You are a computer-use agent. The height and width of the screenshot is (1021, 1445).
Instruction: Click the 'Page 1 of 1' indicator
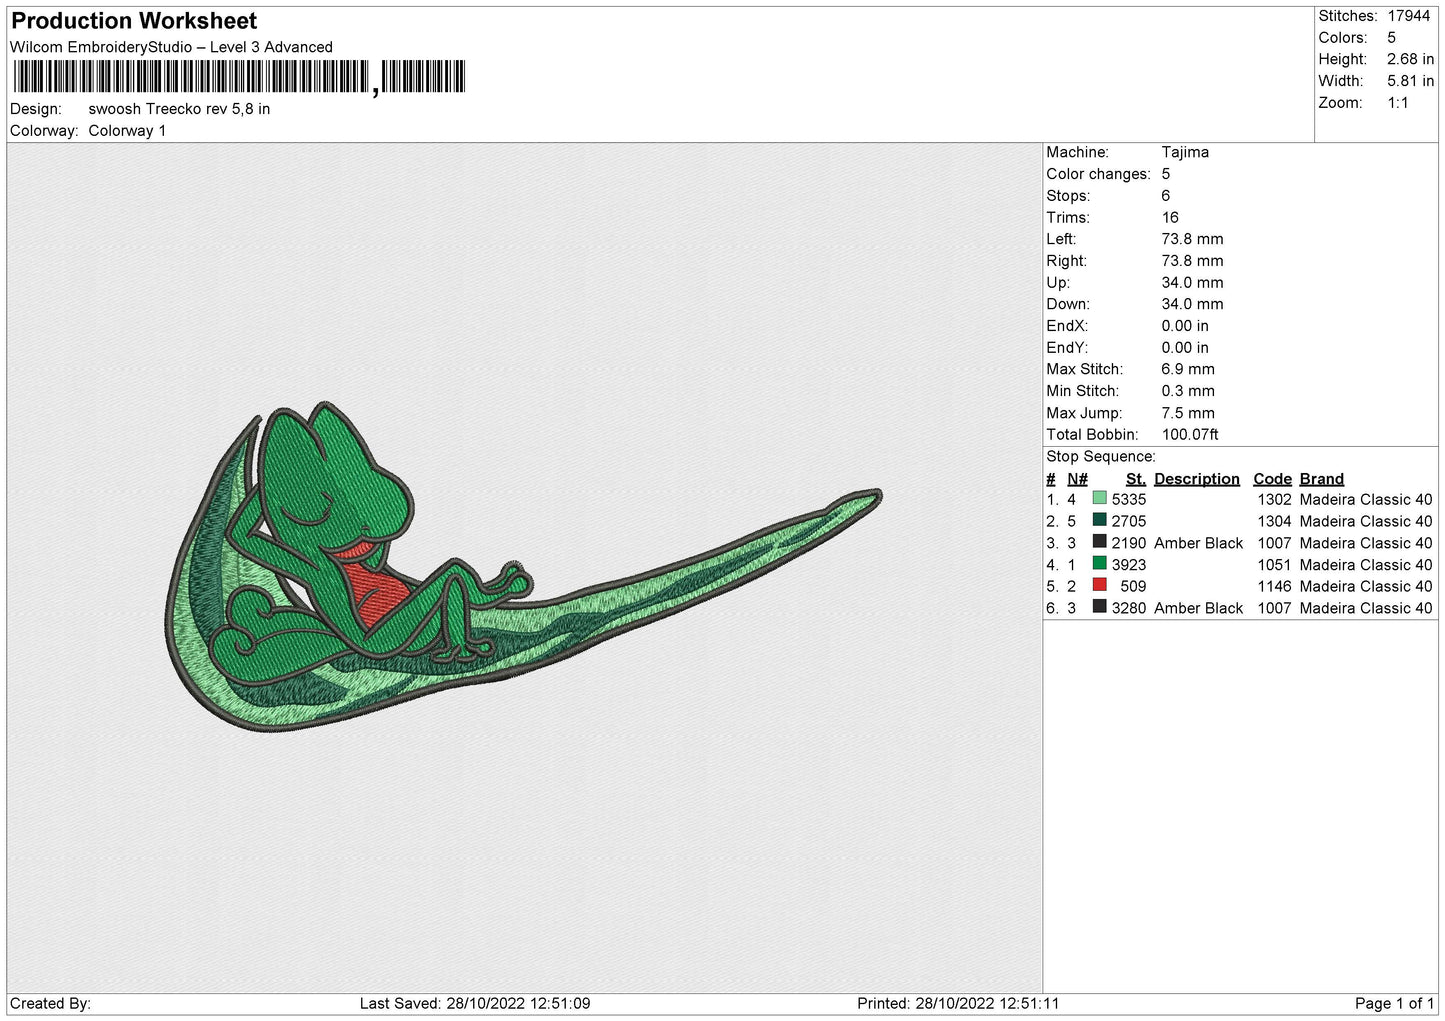click(x=1393, y=1003)
